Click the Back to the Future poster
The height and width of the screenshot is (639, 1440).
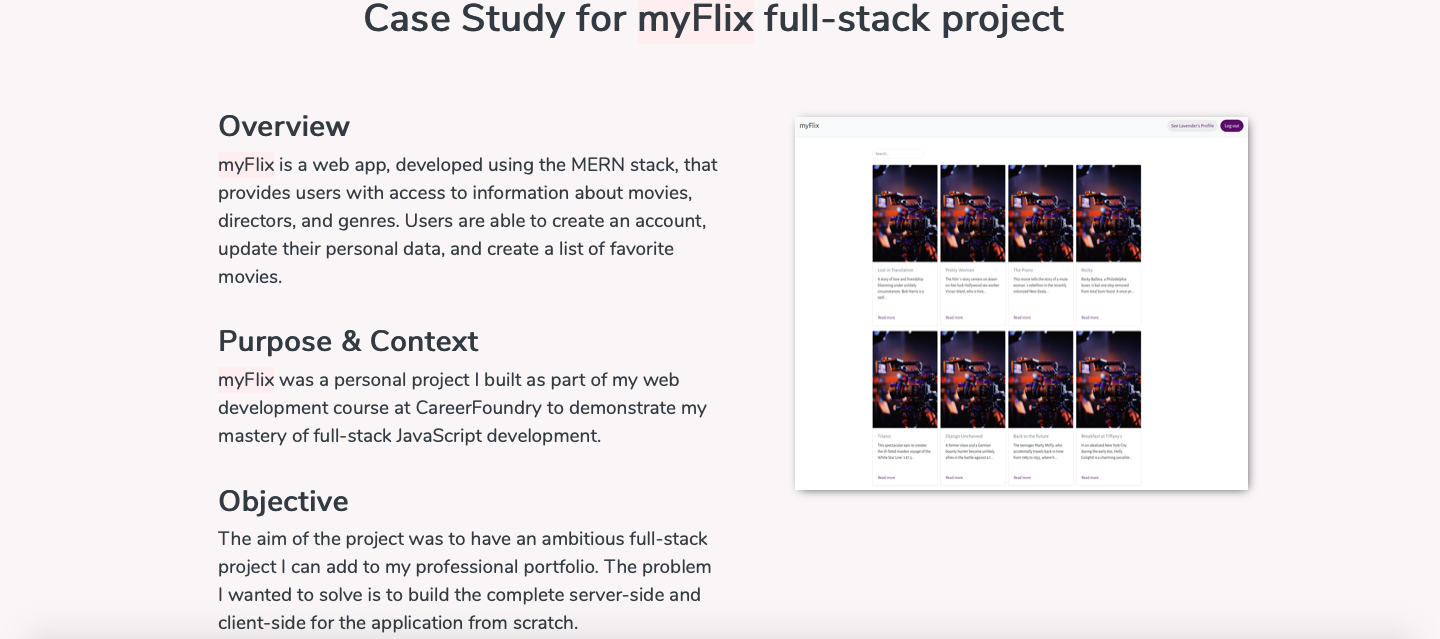(x=1041, y=380)
